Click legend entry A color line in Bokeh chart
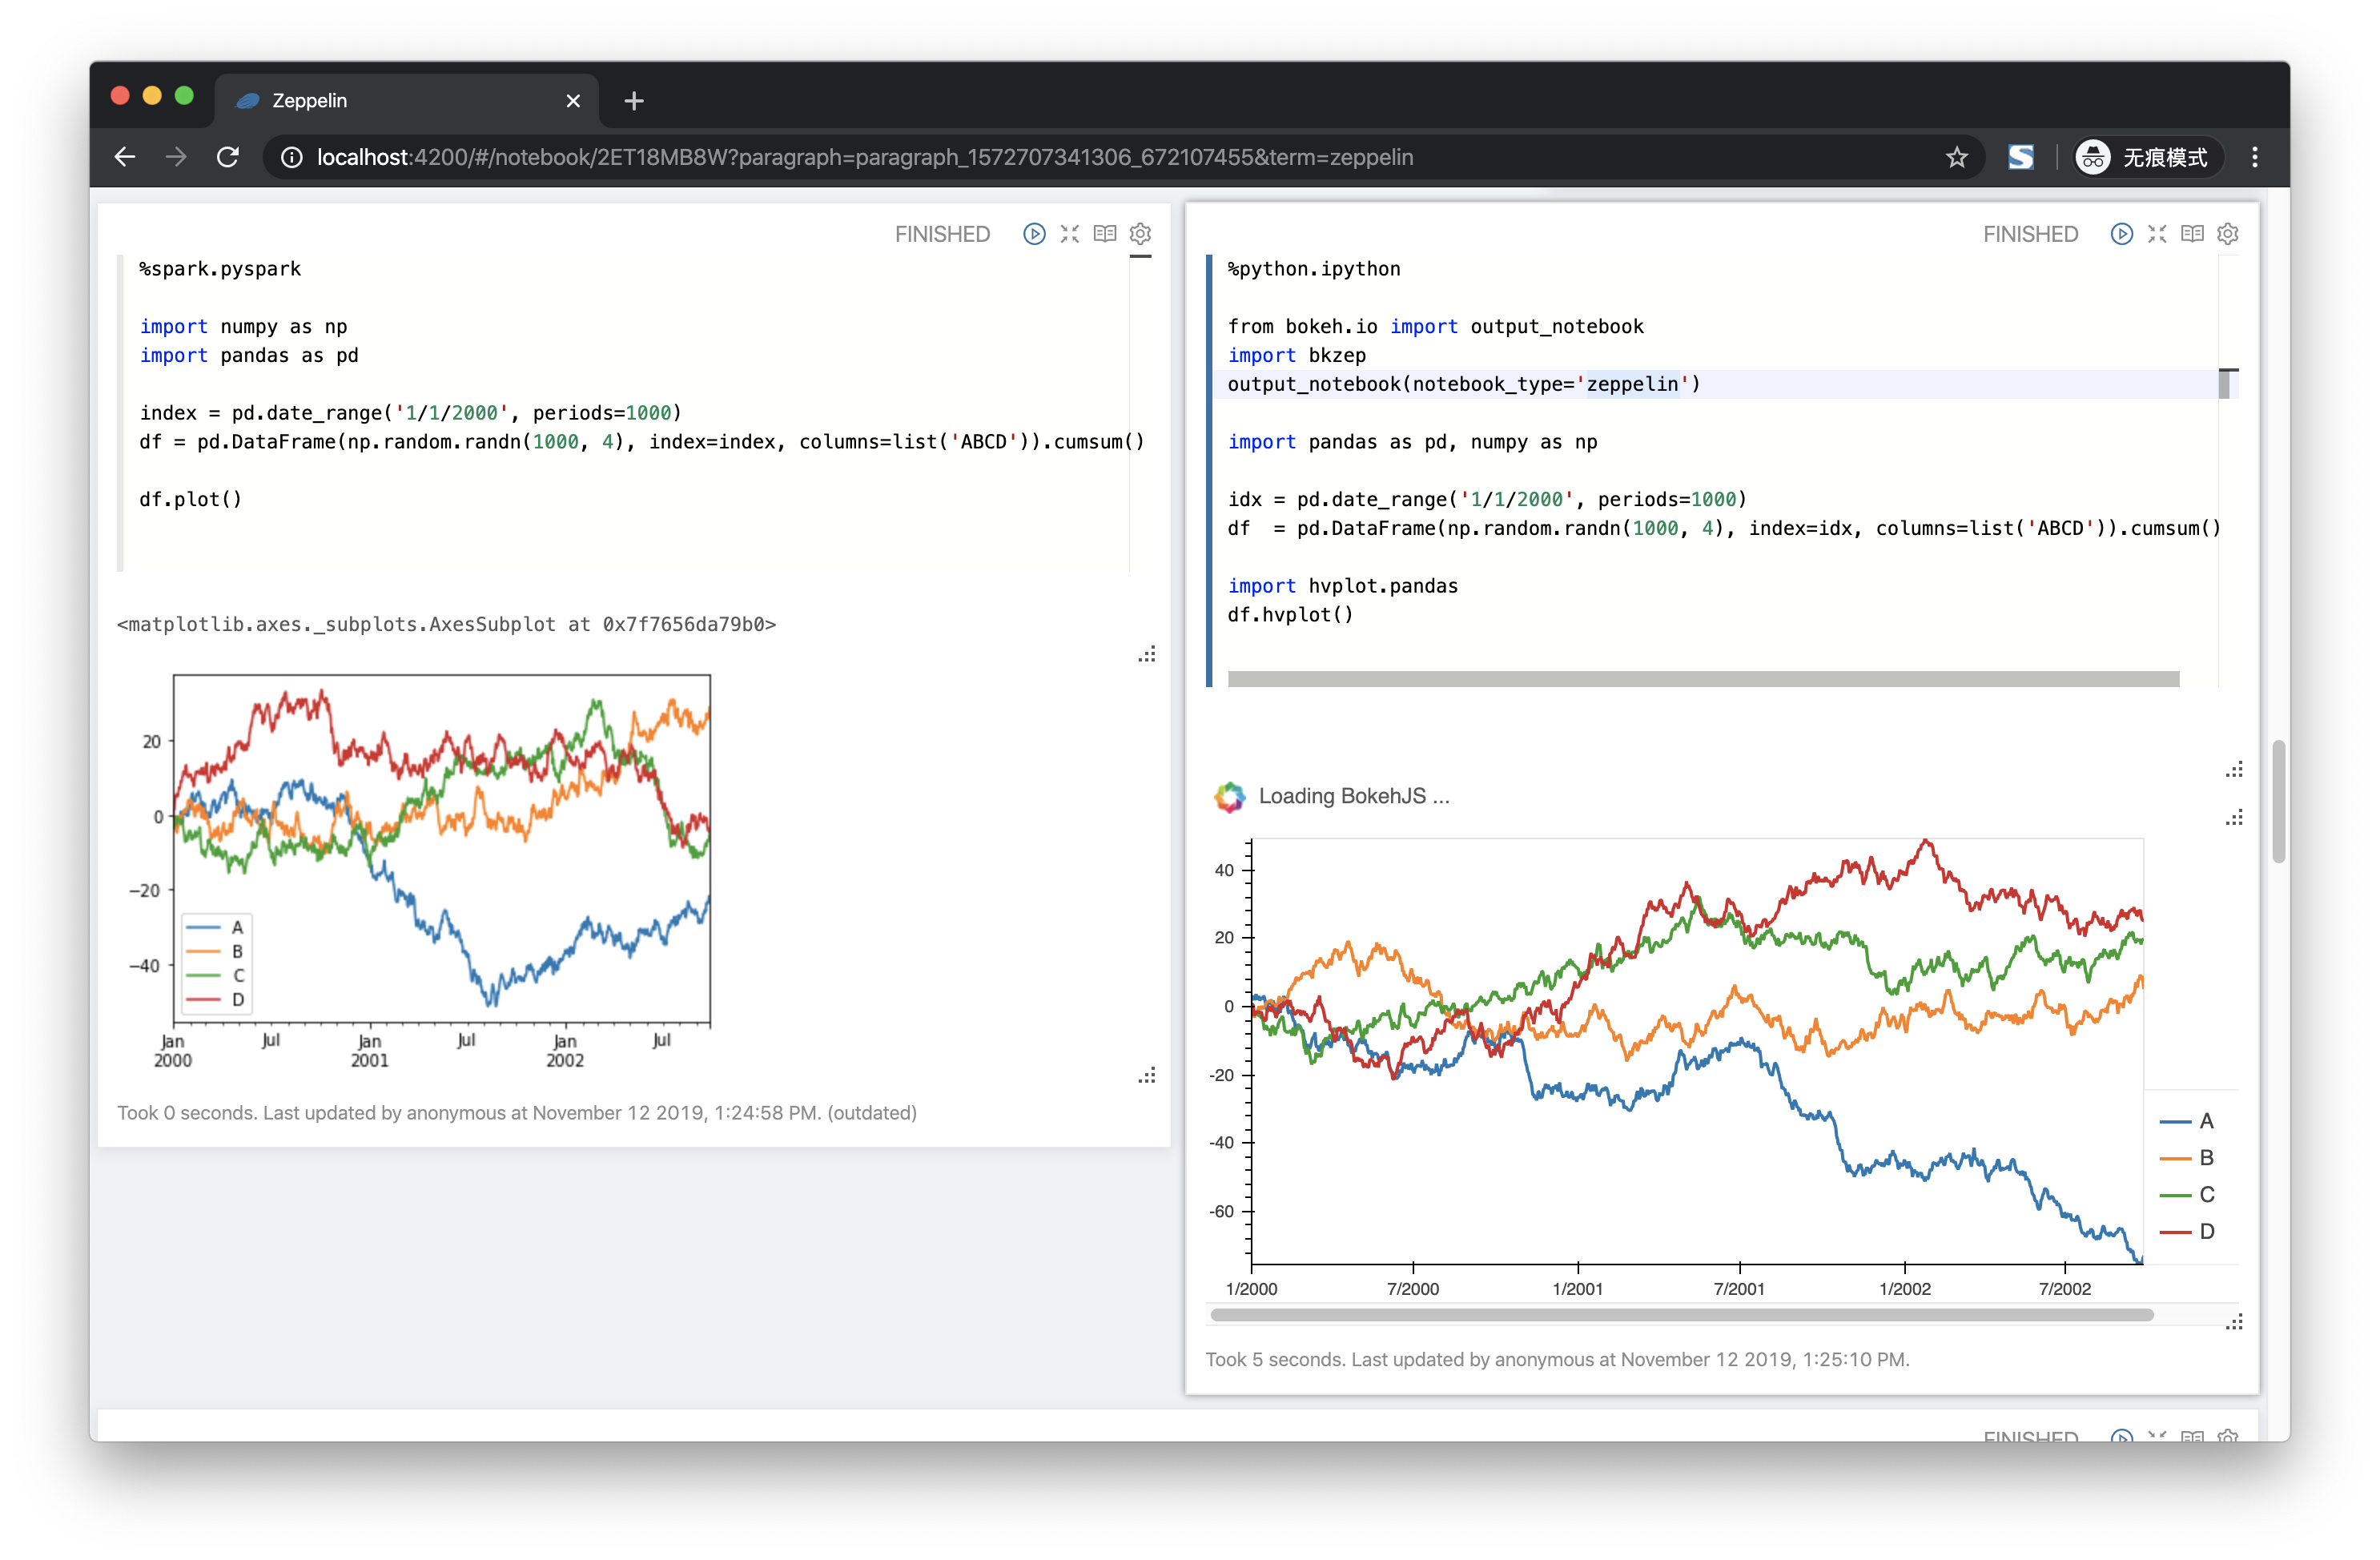Viewport: 2380px width, 1560px height. coord(2176,1122)
